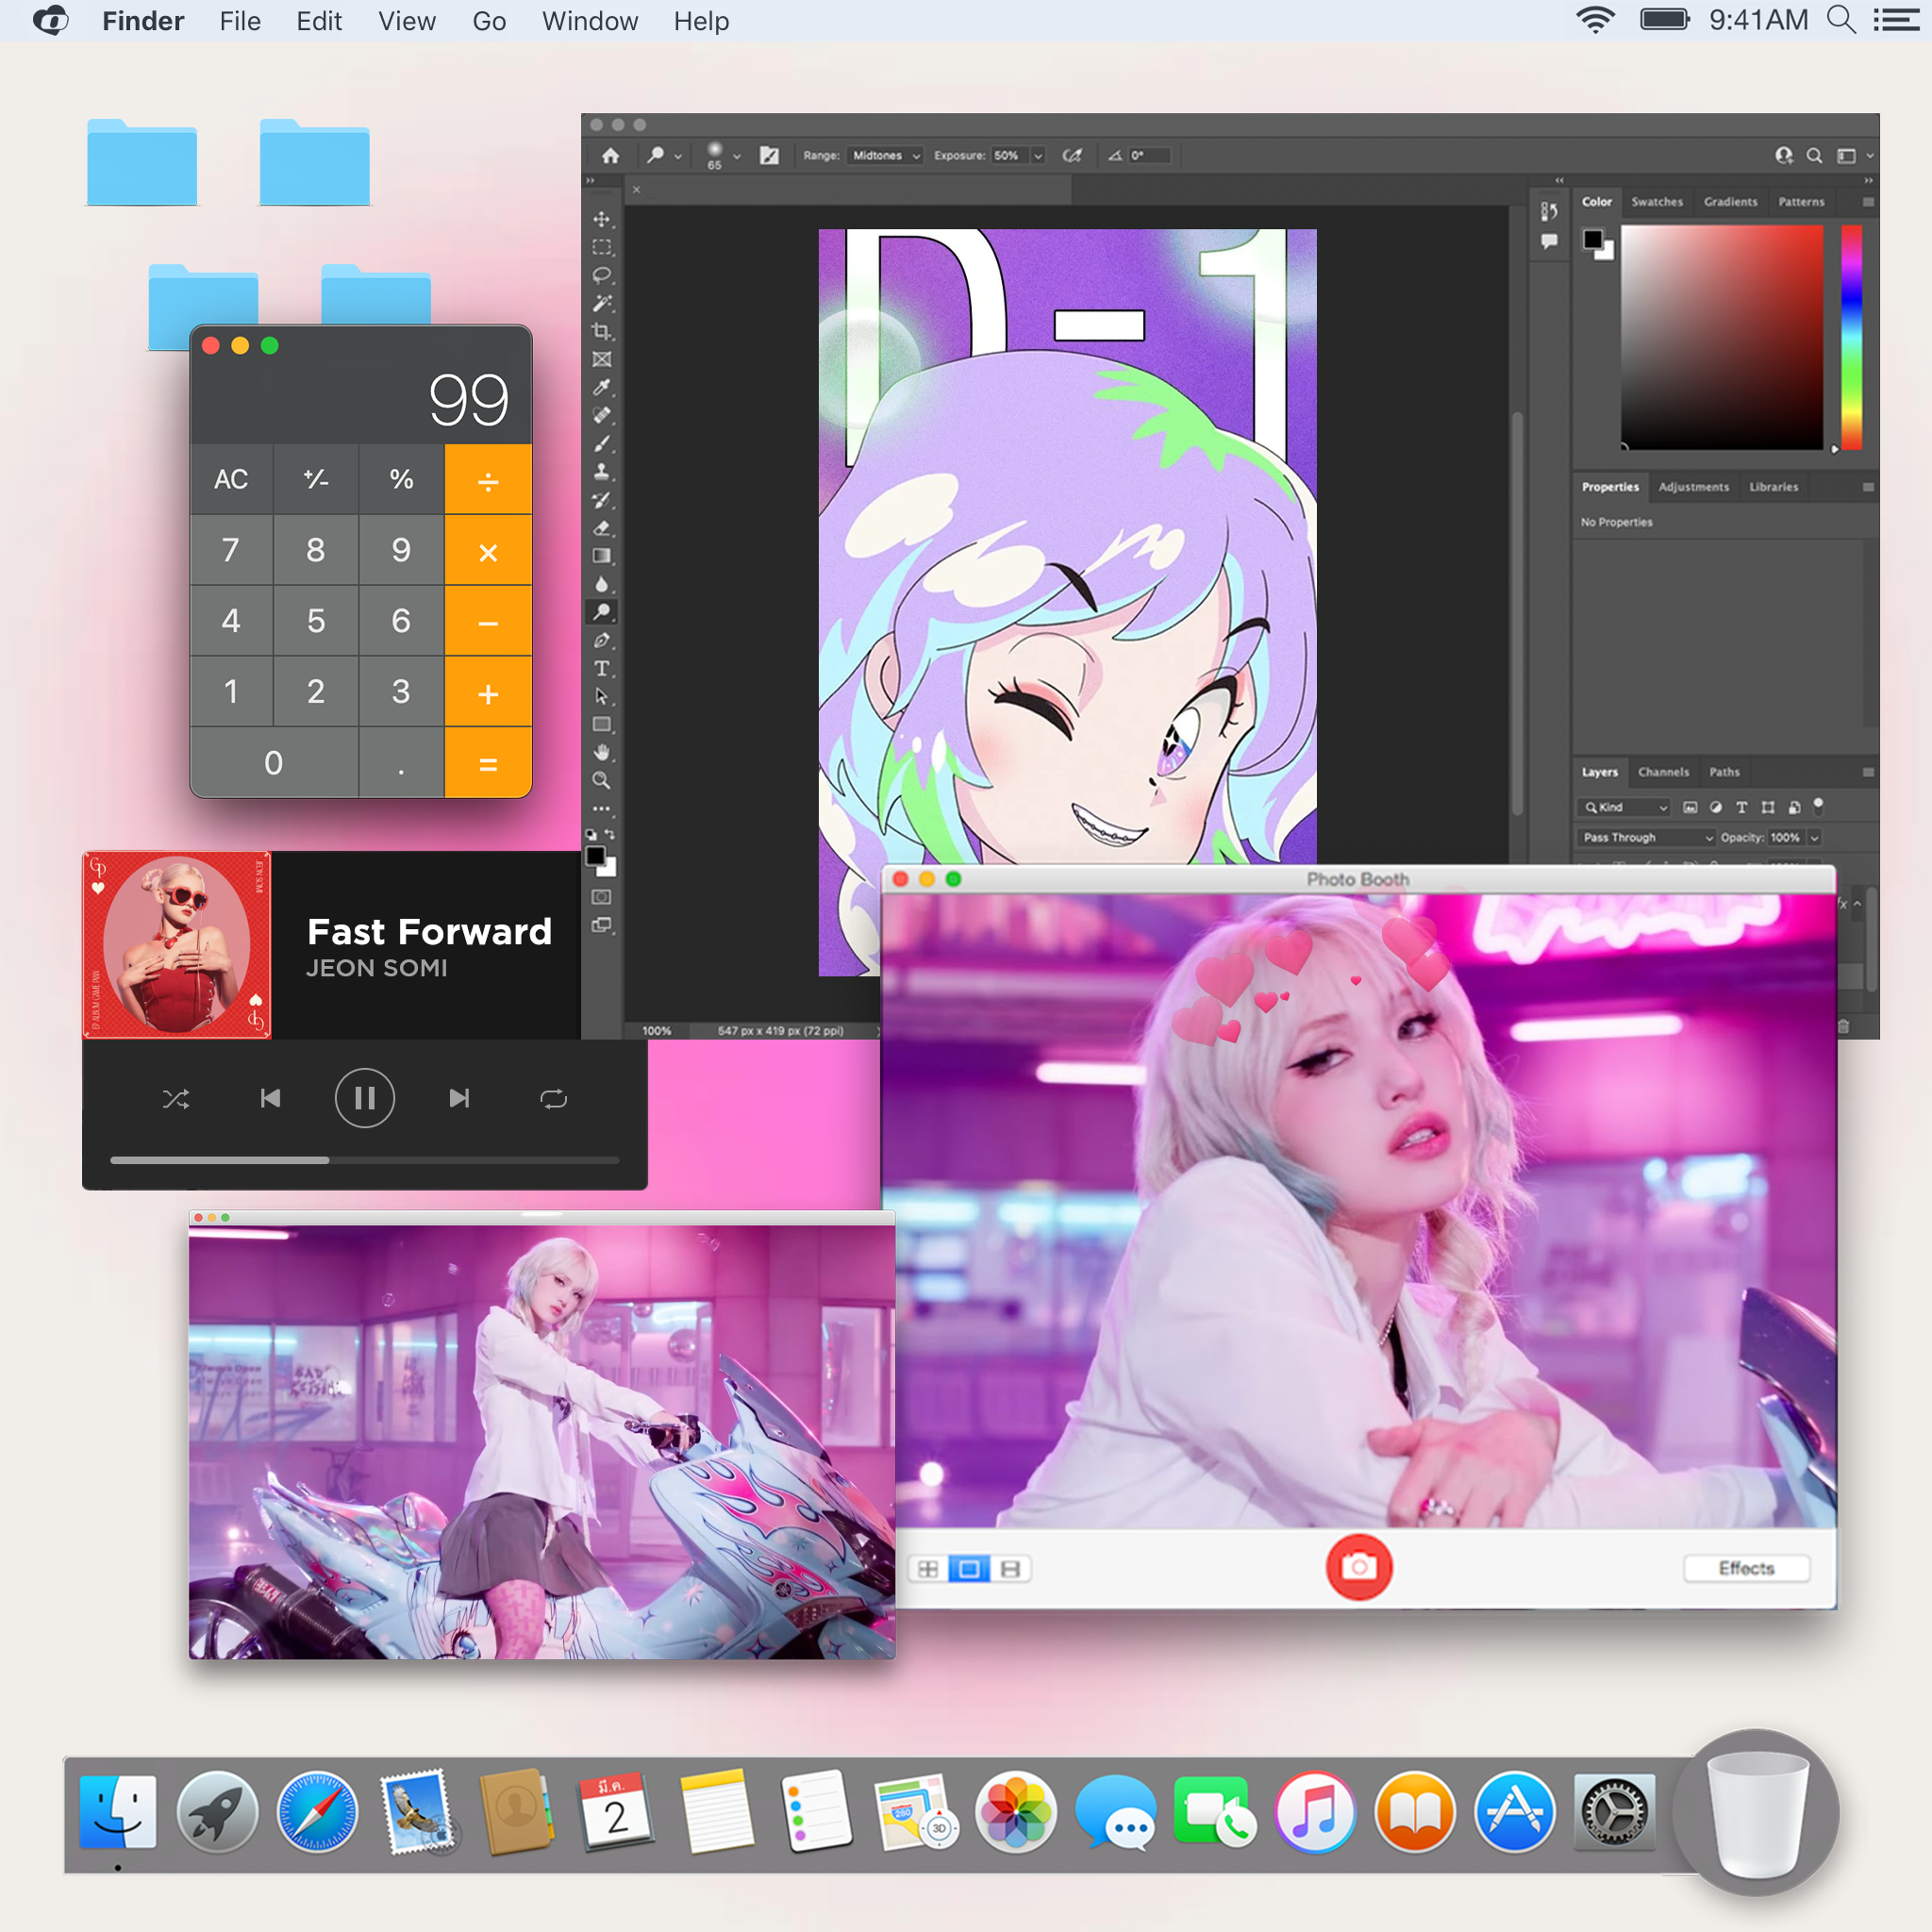Click the rainbow hue slider strip

[x=1851, y=337]
